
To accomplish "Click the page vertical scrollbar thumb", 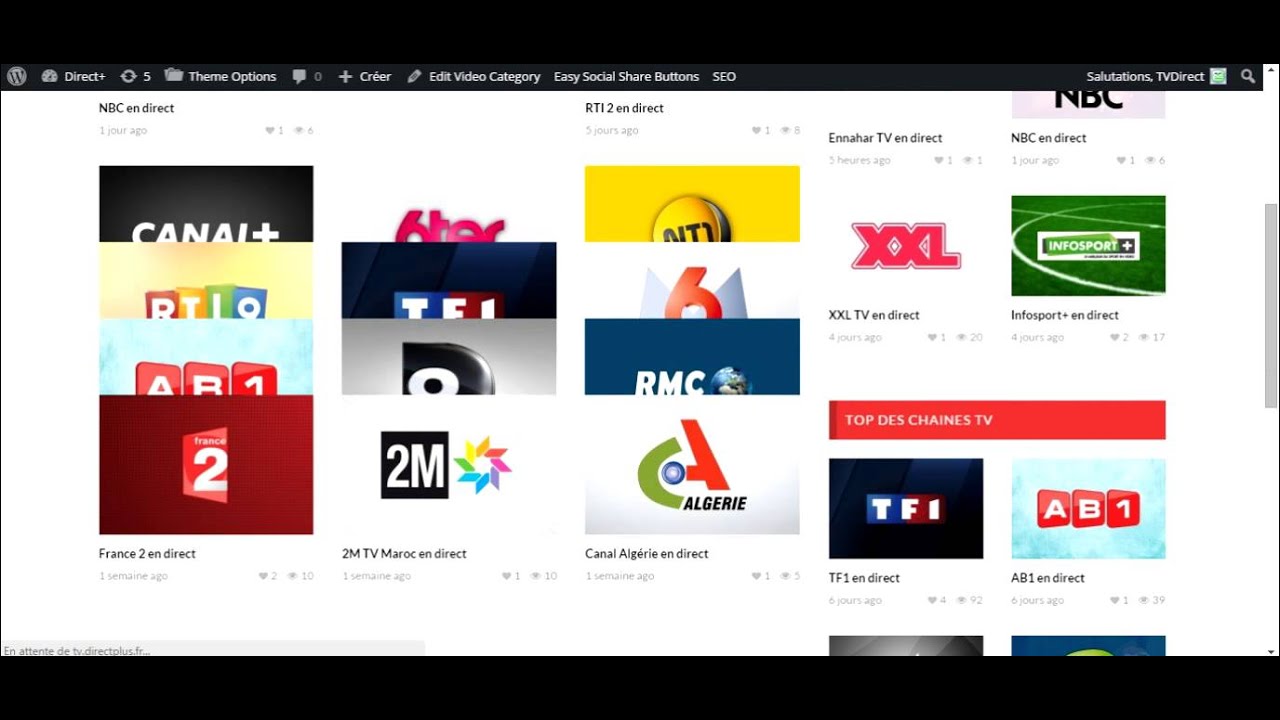I will tap(1271, 305).
